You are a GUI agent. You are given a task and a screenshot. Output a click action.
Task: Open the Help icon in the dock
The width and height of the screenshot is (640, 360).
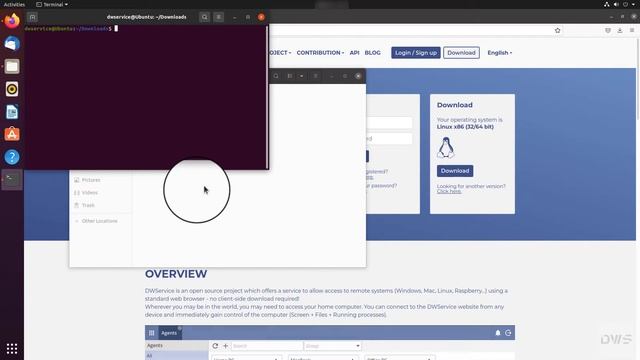[12, 157]
